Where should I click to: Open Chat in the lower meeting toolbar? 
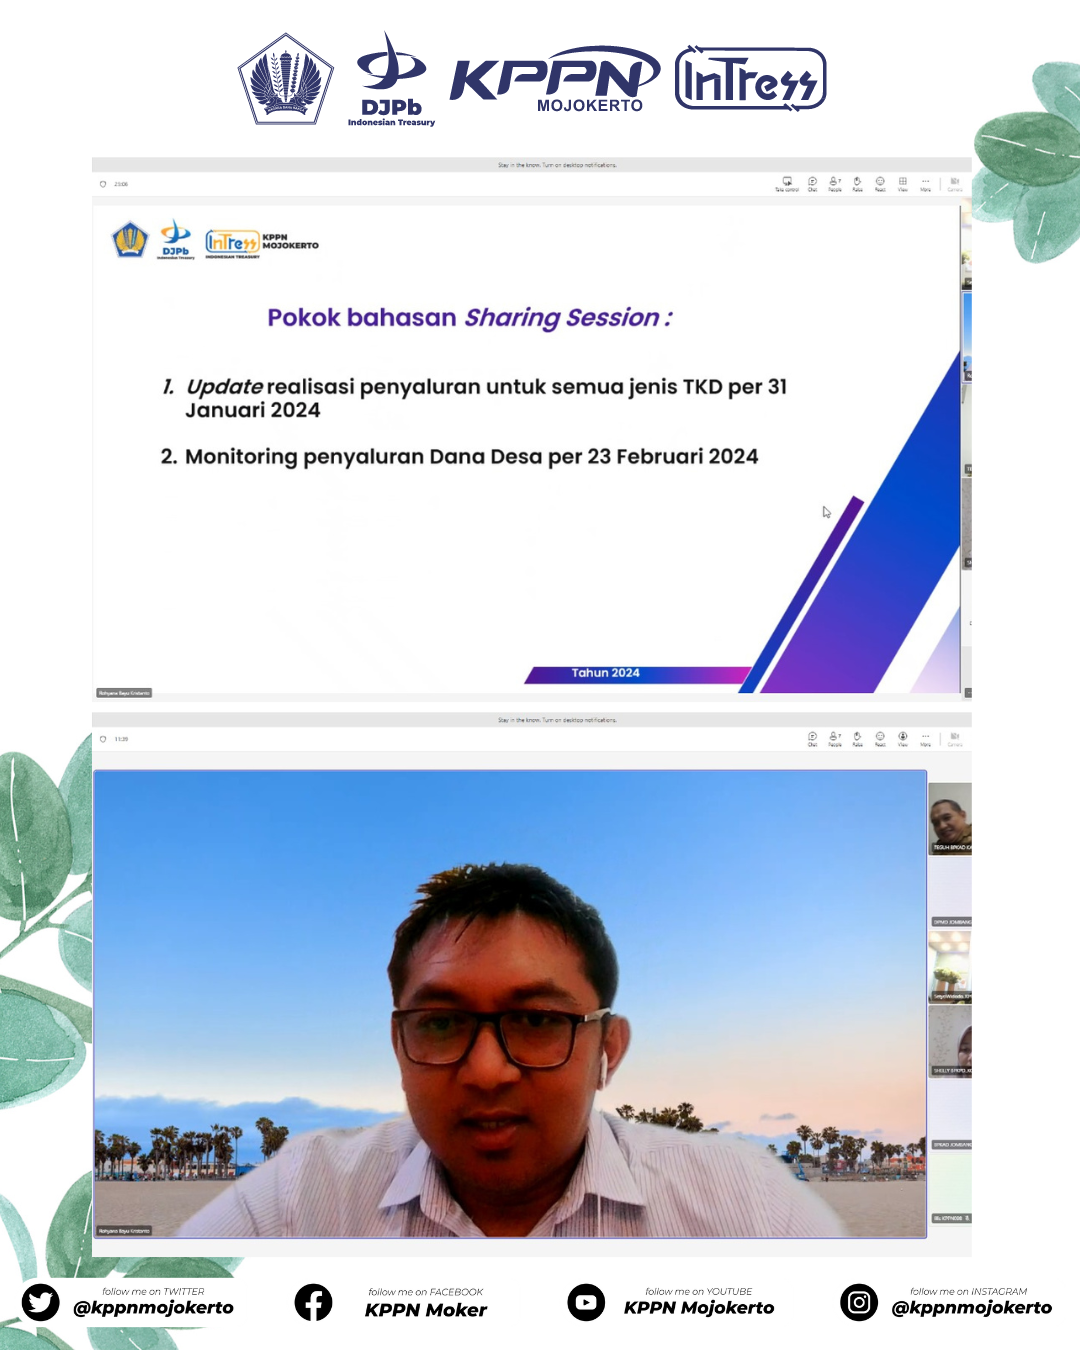[812, 738]
